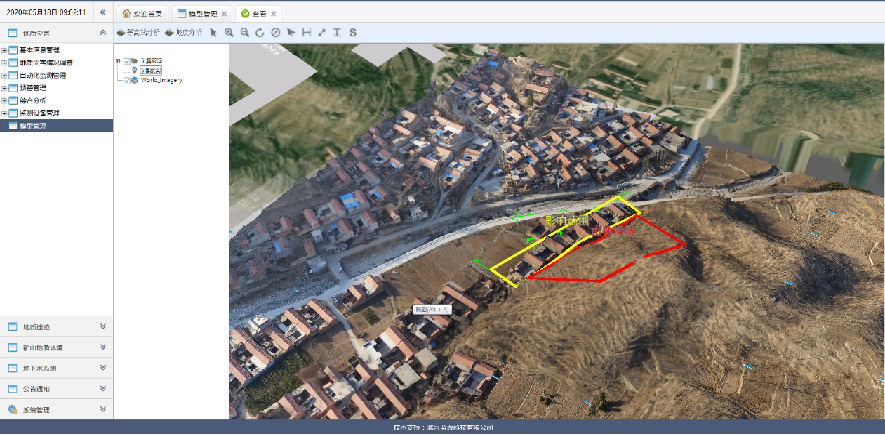This screenshot has height=435, width=885.
Task: Switch to the green-check active tab
Action: tap(258, 14)
